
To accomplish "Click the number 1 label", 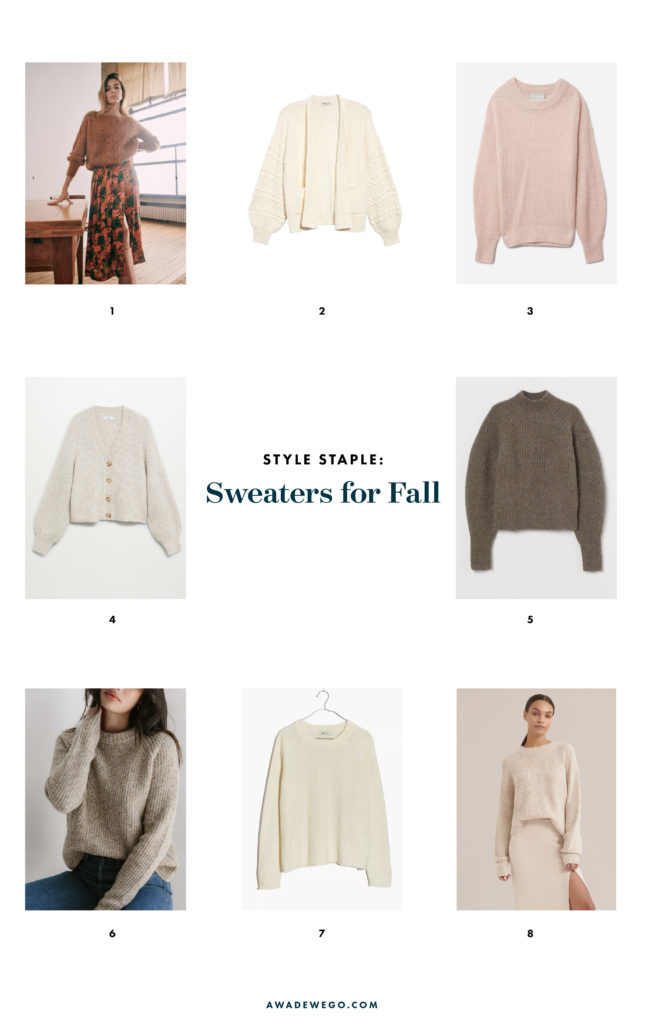I will tap(112, 311).
